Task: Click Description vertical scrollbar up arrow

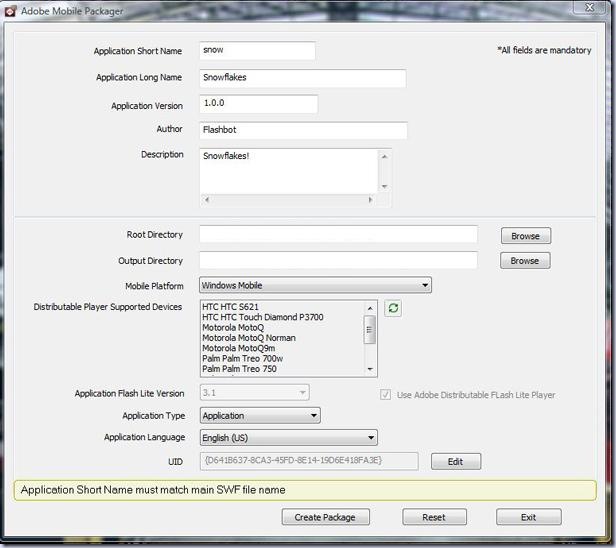Action: [x=385, y=156]
